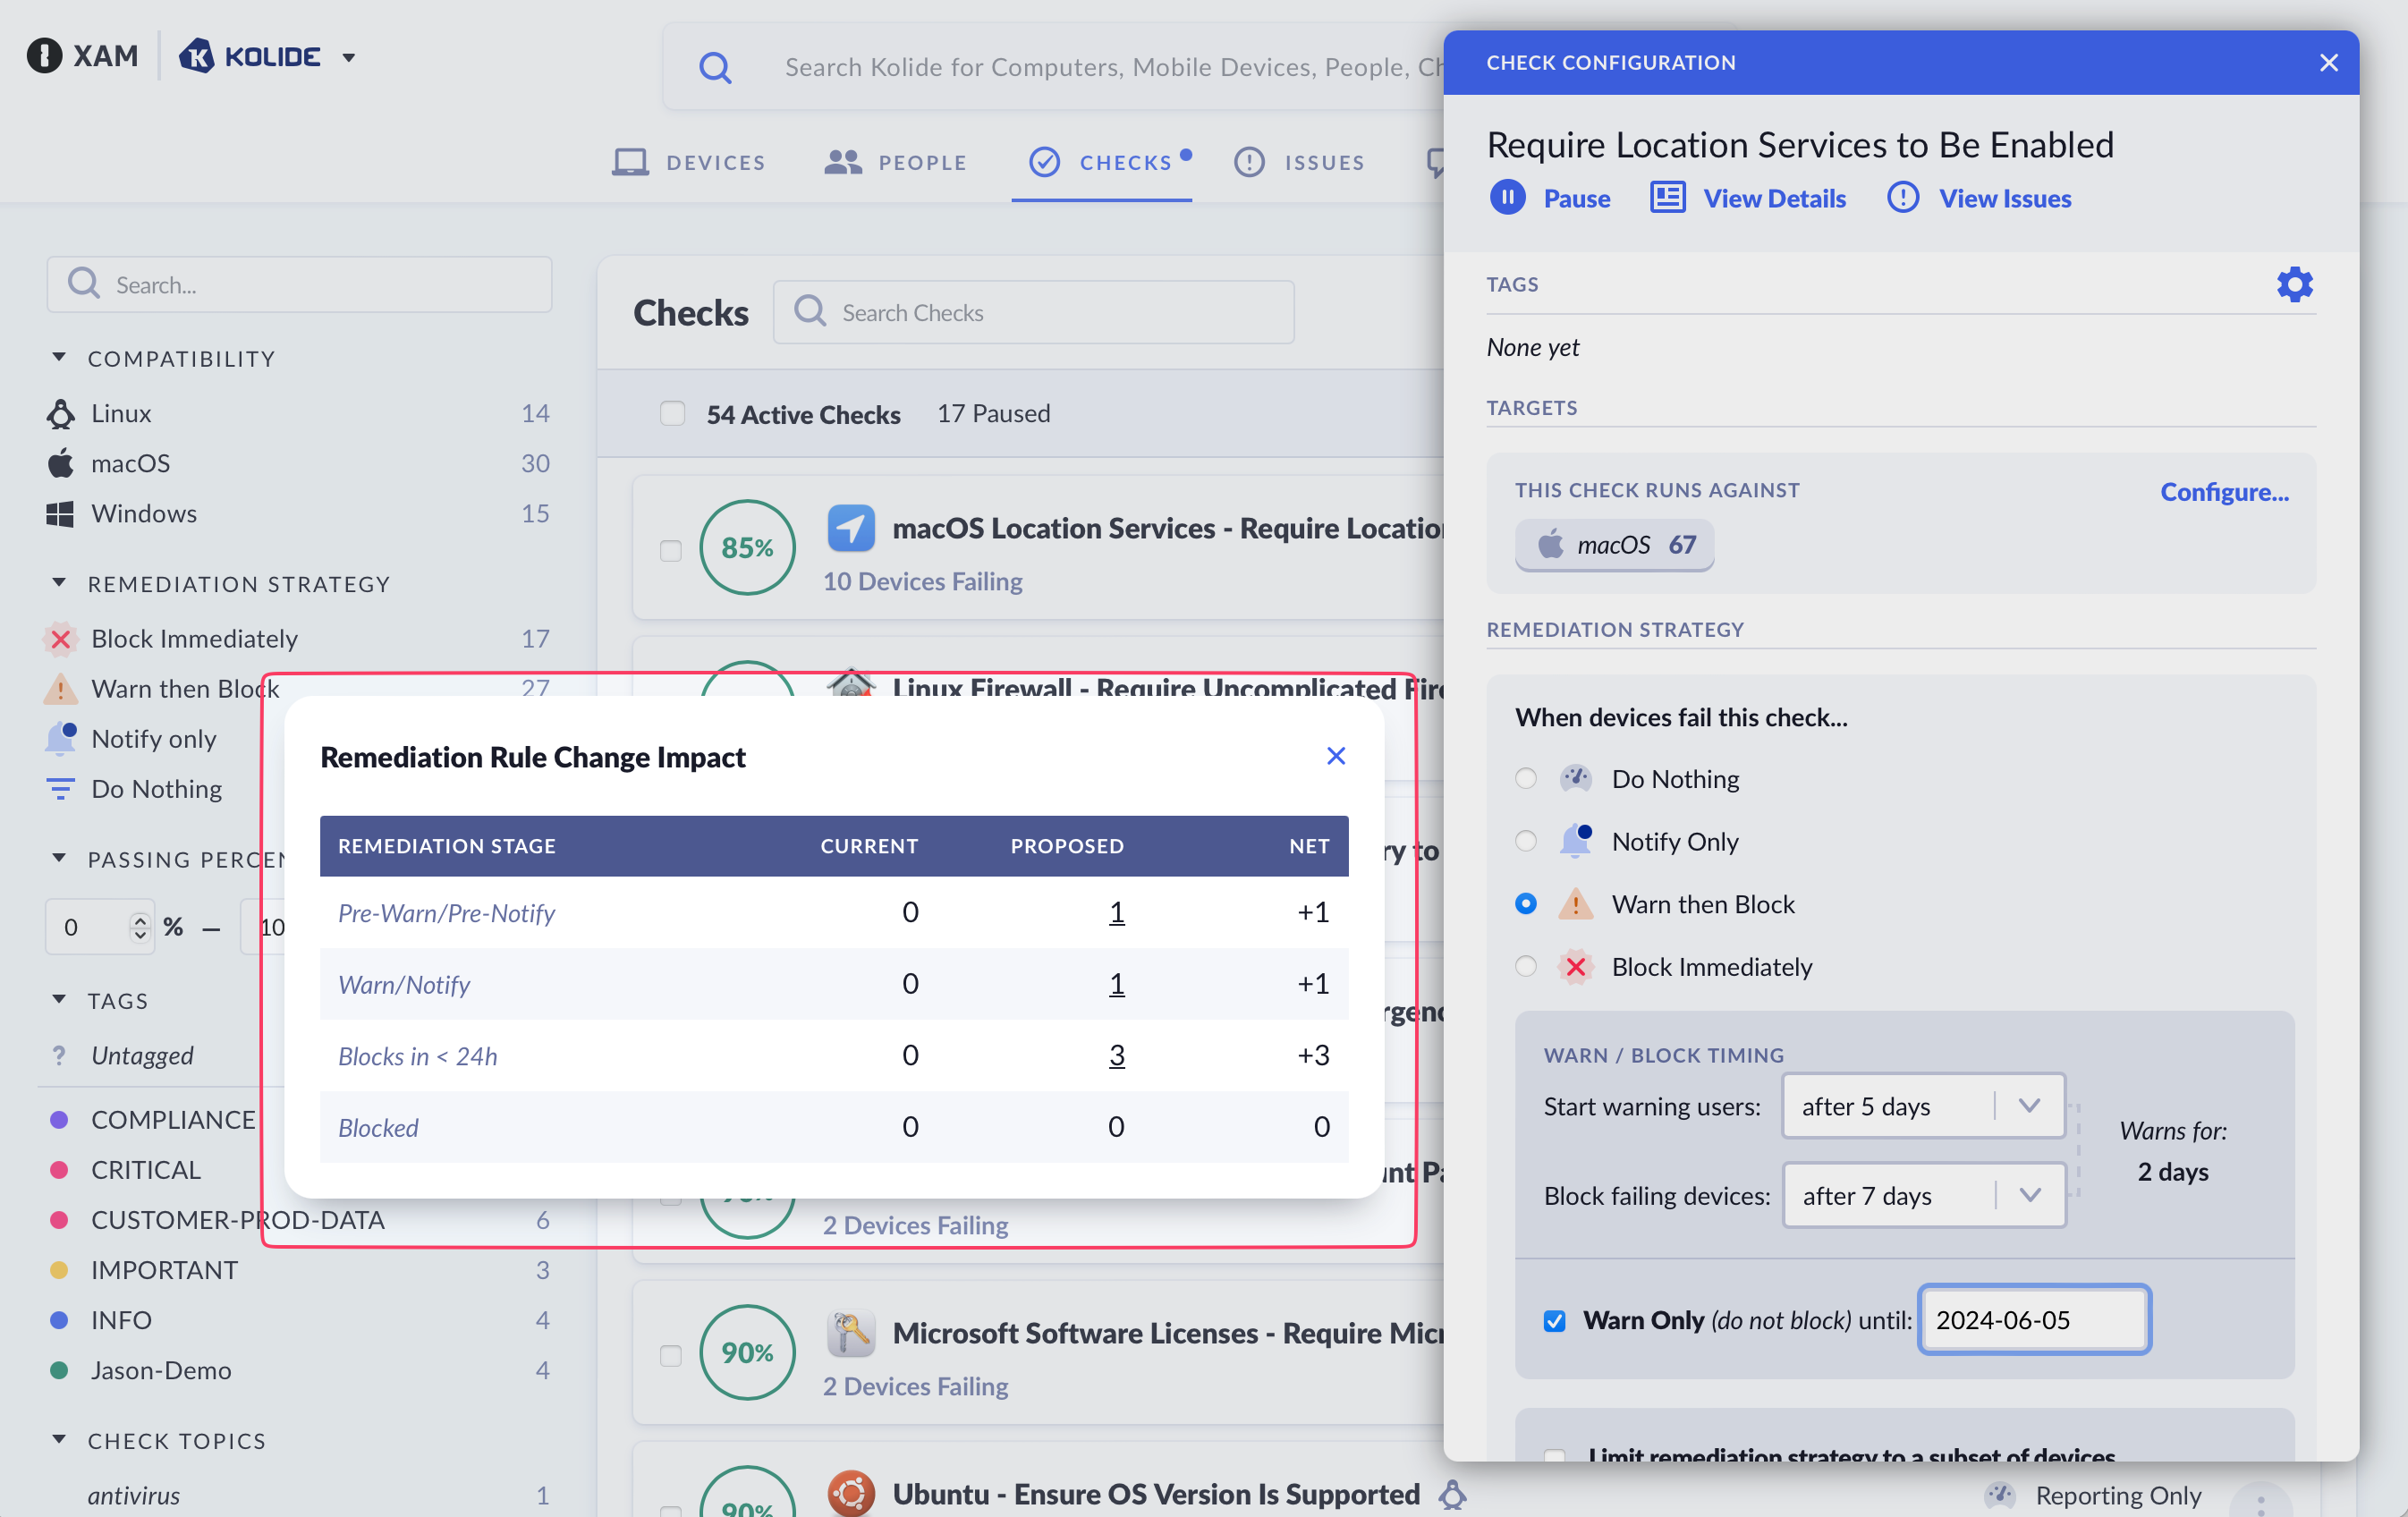Viewport: 2408px width, 1517px height.
Task: Click the Configure... targets link
Action: (2223, 491)
